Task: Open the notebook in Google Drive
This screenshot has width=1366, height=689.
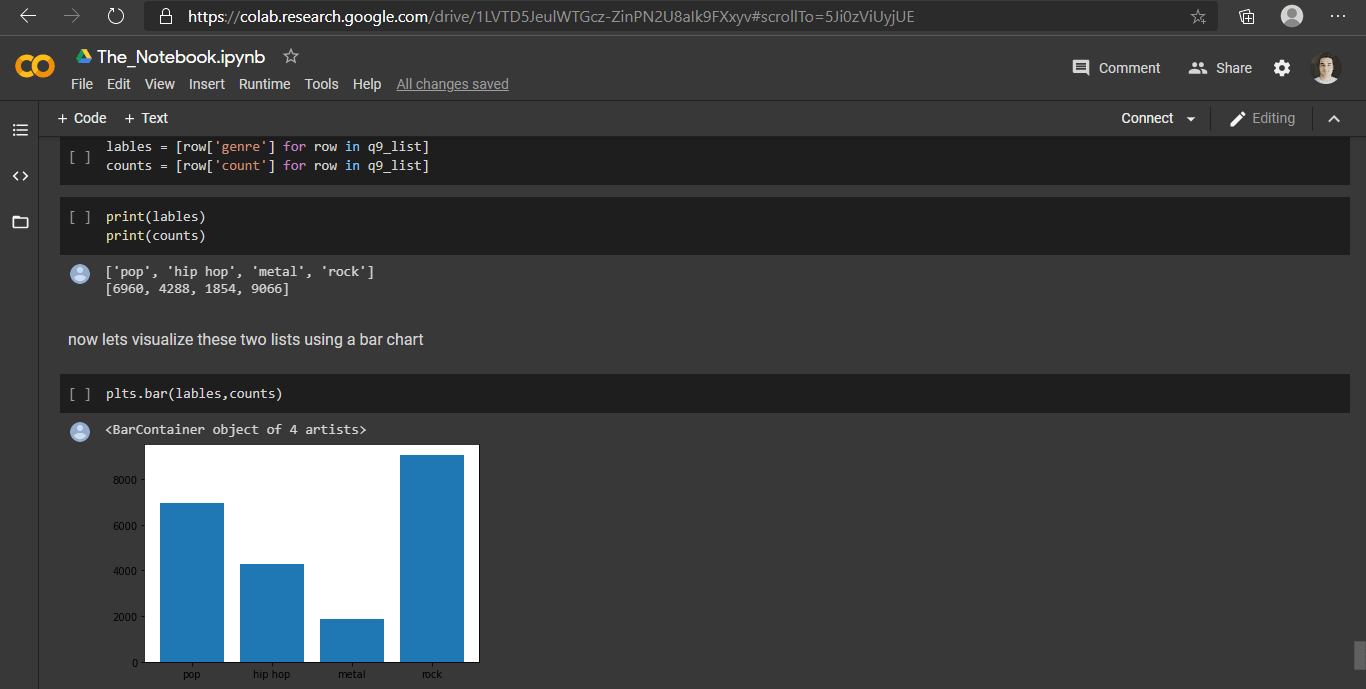Action: [84, 57]
